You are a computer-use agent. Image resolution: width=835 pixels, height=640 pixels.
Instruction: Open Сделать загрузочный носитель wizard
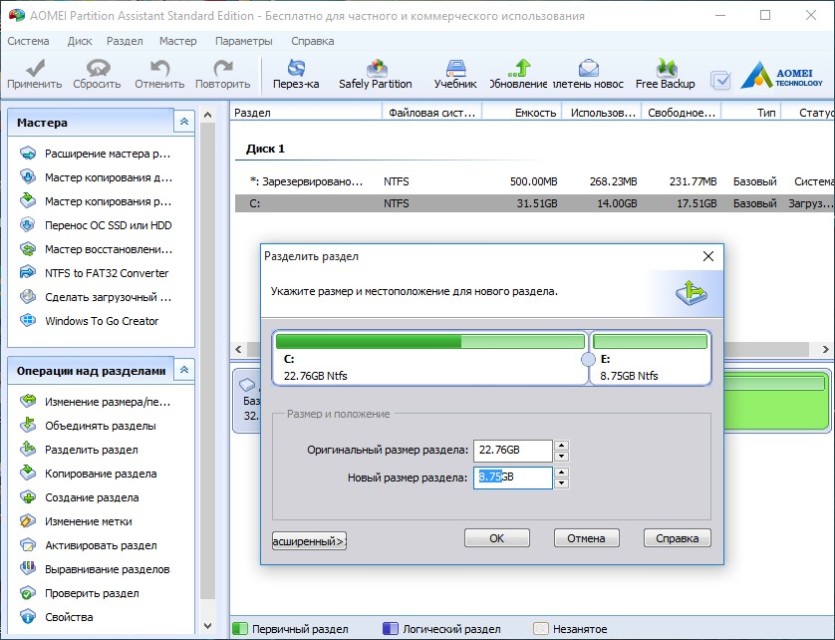point(95,297)
